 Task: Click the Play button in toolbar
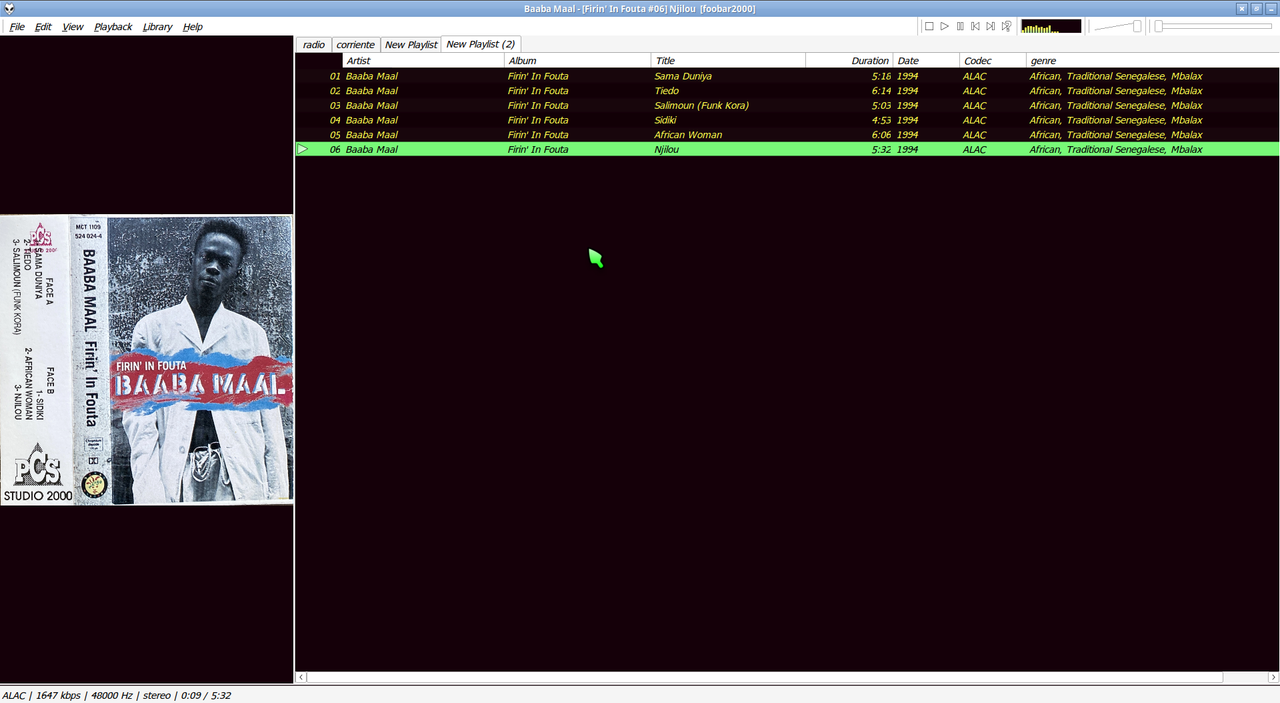(944, 26)
